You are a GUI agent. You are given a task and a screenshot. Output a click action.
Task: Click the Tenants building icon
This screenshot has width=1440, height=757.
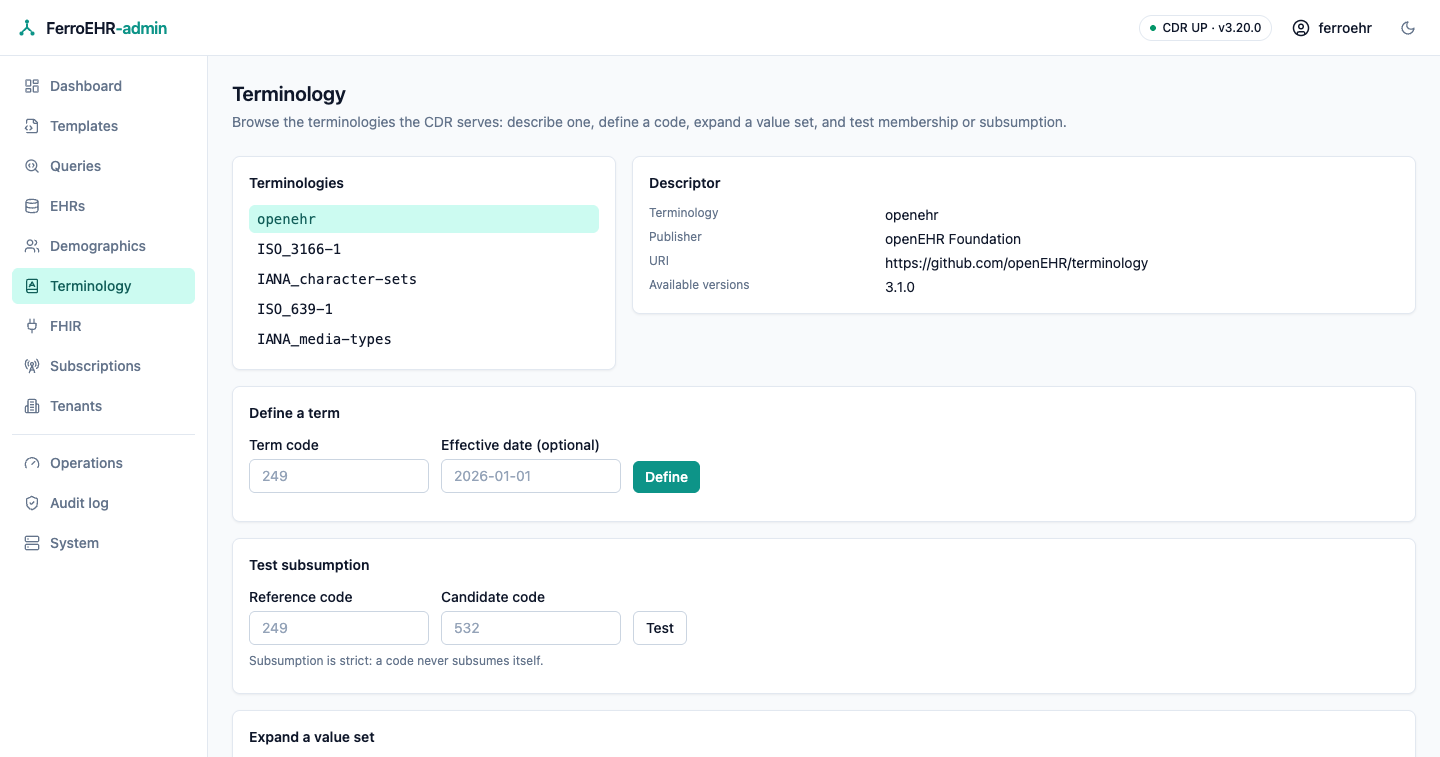32,406
